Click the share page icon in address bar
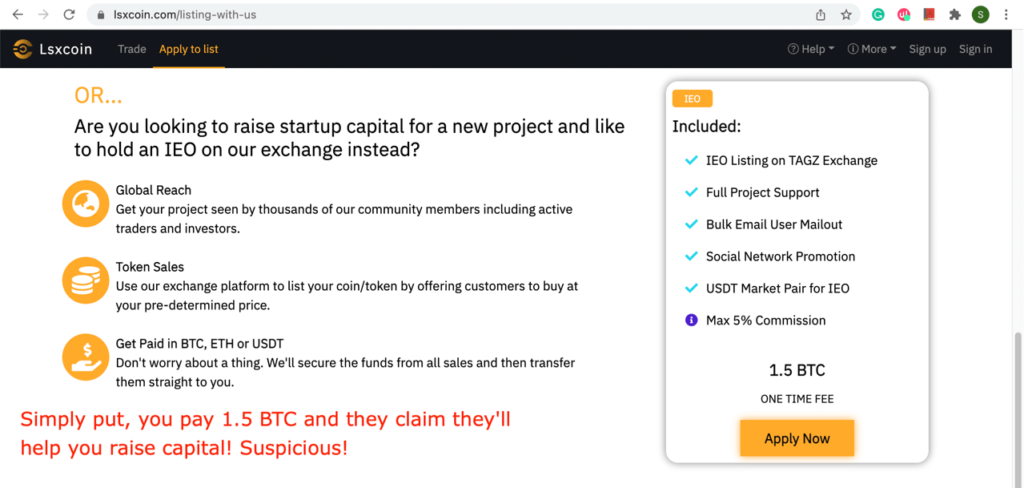The width and height of the screenshot is (1024, 488). (x=821, y=14)
